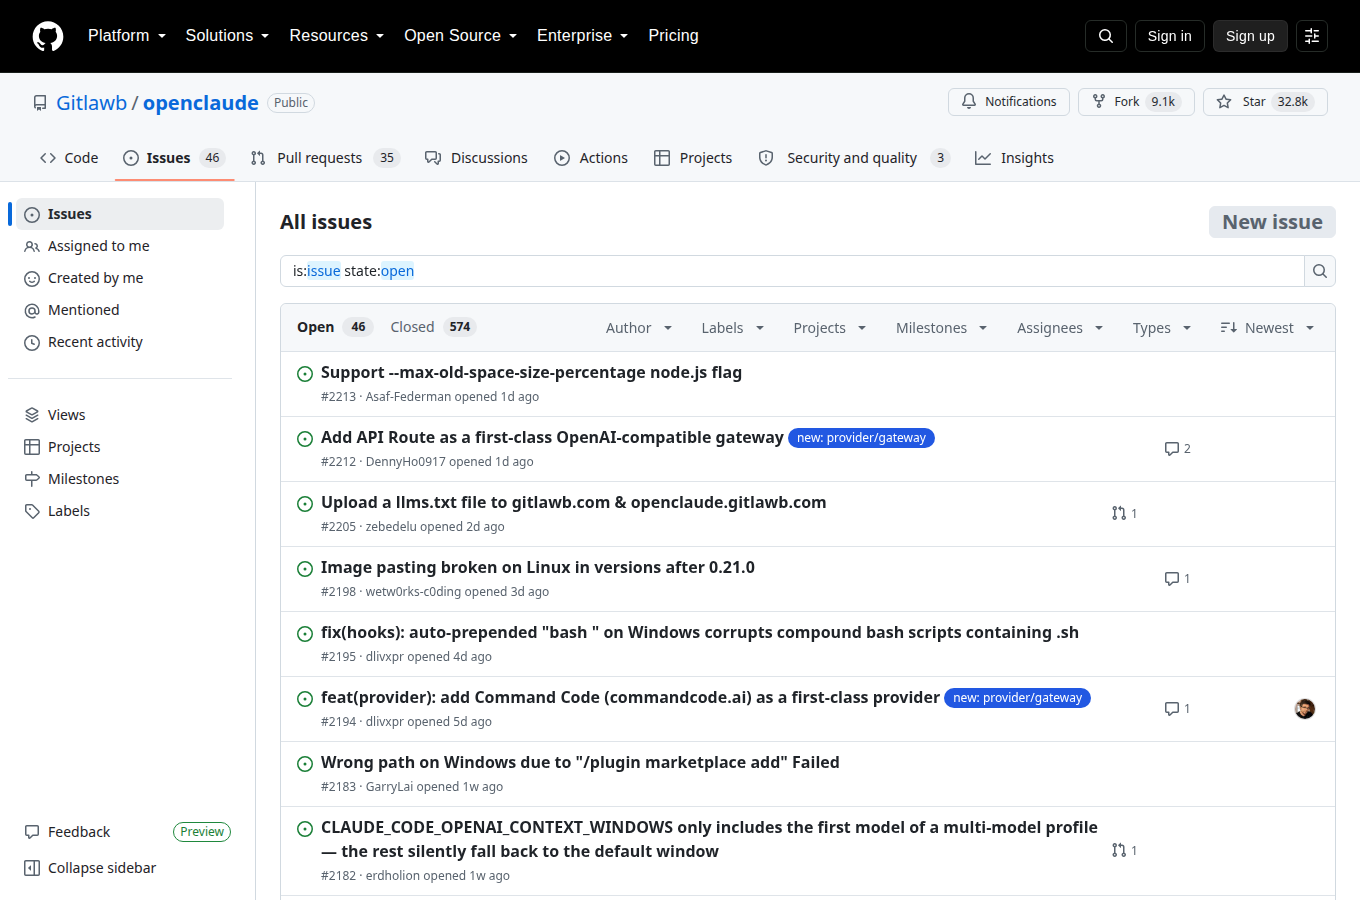Click the GitHub logo icon

(x=48, y=36)
